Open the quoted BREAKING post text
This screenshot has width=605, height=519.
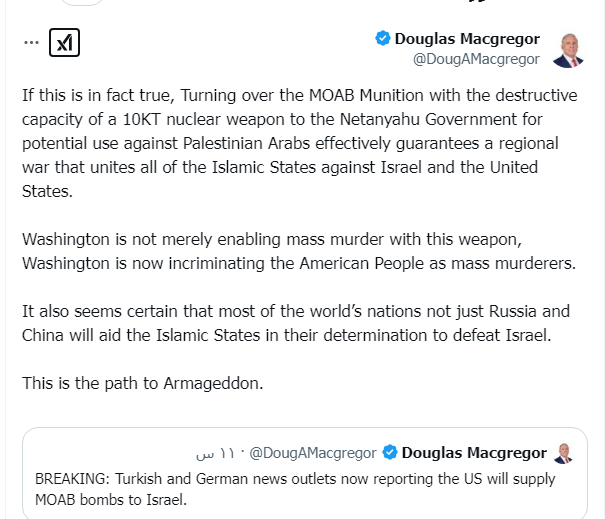coord(295,489)
